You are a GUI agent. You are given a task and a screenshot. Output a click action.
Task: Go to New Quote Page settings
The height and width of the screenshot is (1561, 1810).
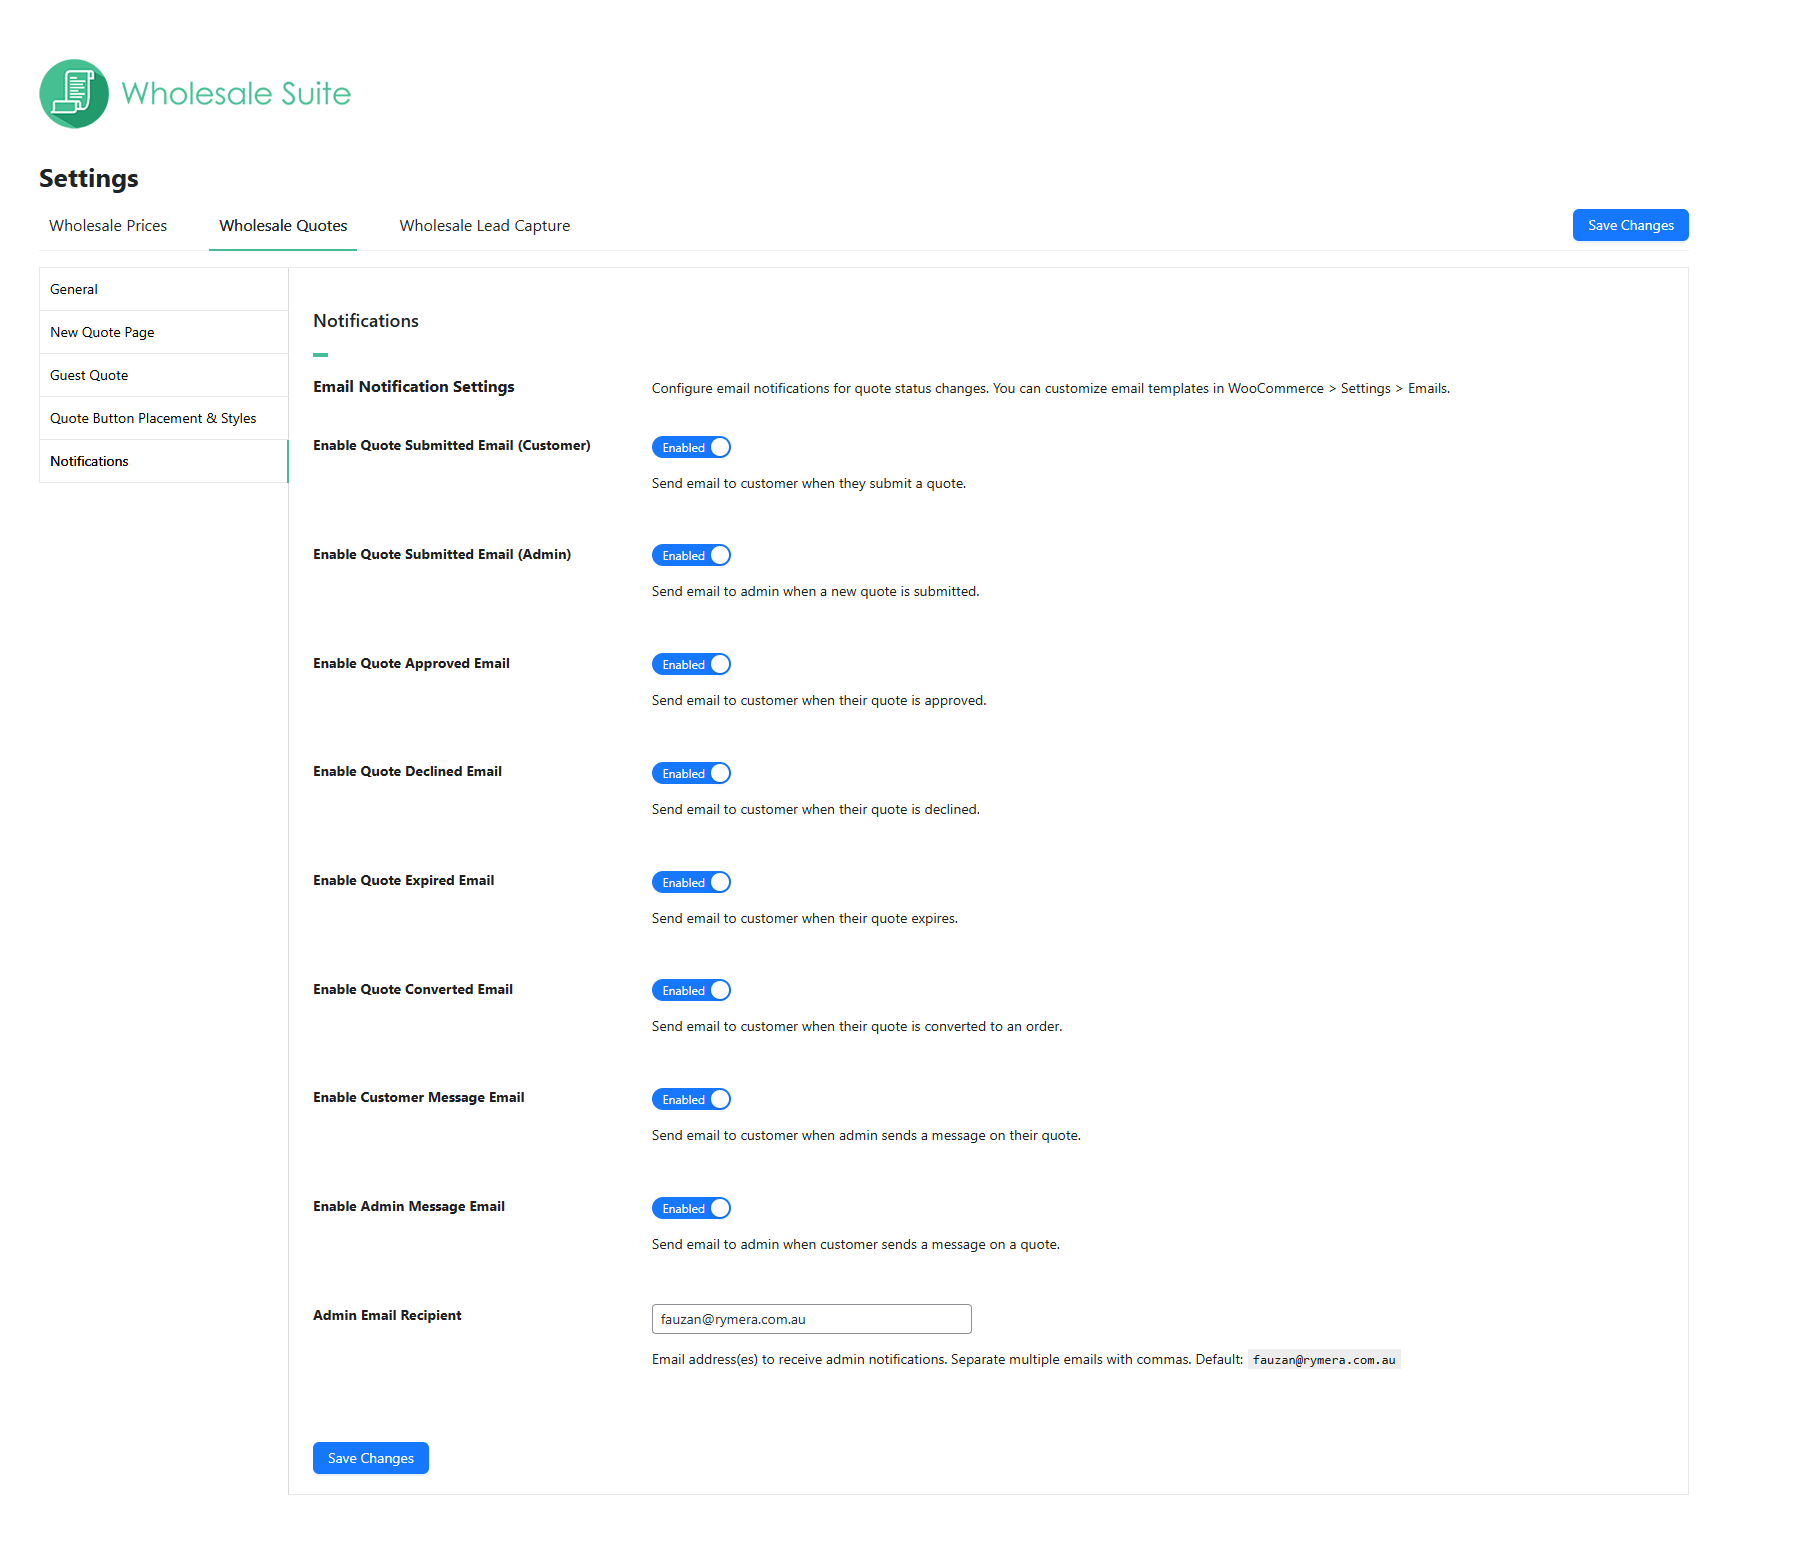102,332
